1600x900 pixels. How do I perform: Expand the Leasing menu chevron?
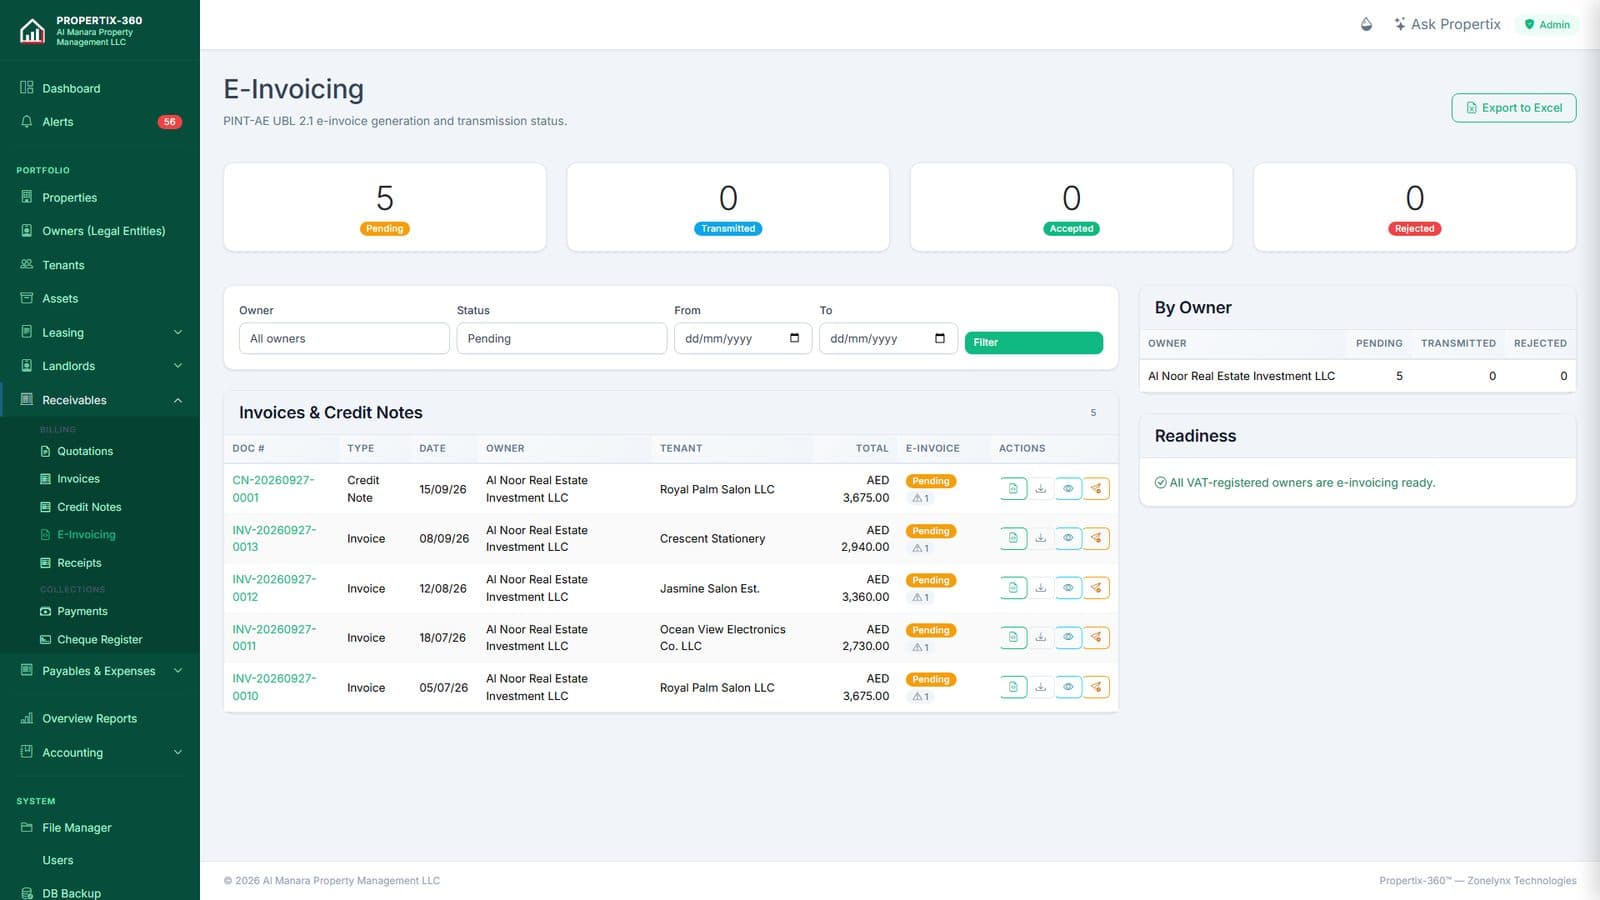(x=178, y=332)
